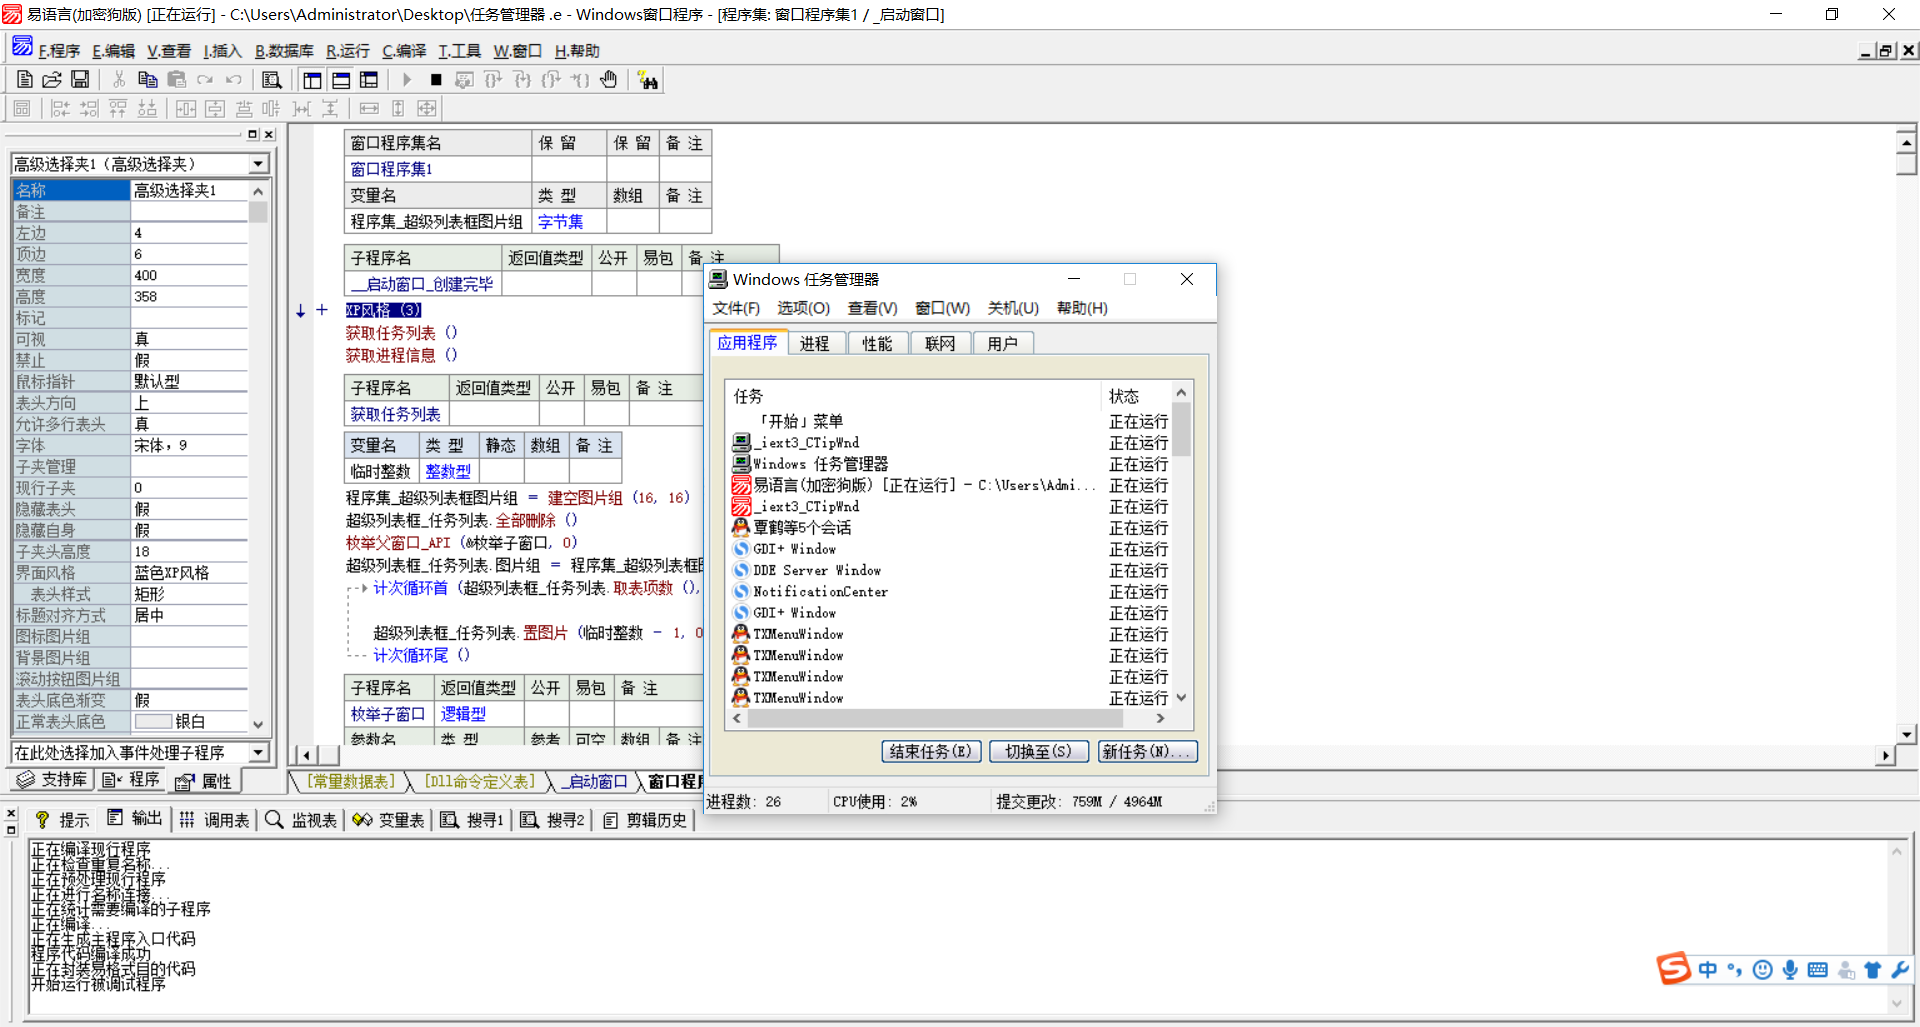Open the 变量表 tab

coord(388,820)
